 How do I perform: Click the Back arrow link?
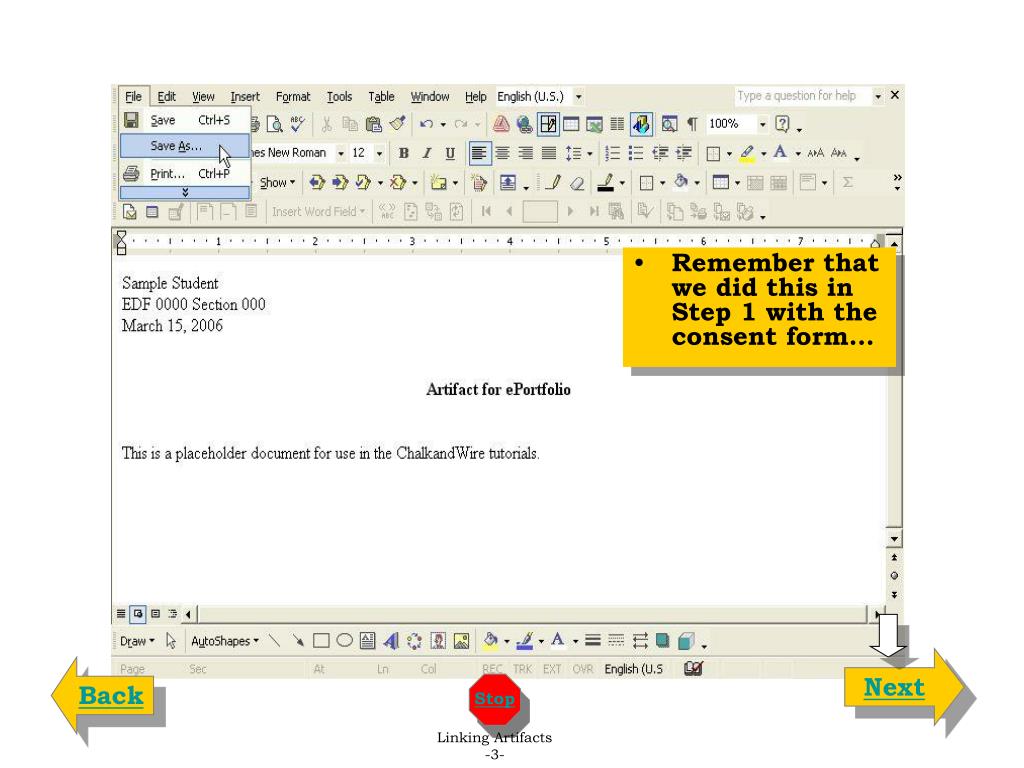coord(110,696)
